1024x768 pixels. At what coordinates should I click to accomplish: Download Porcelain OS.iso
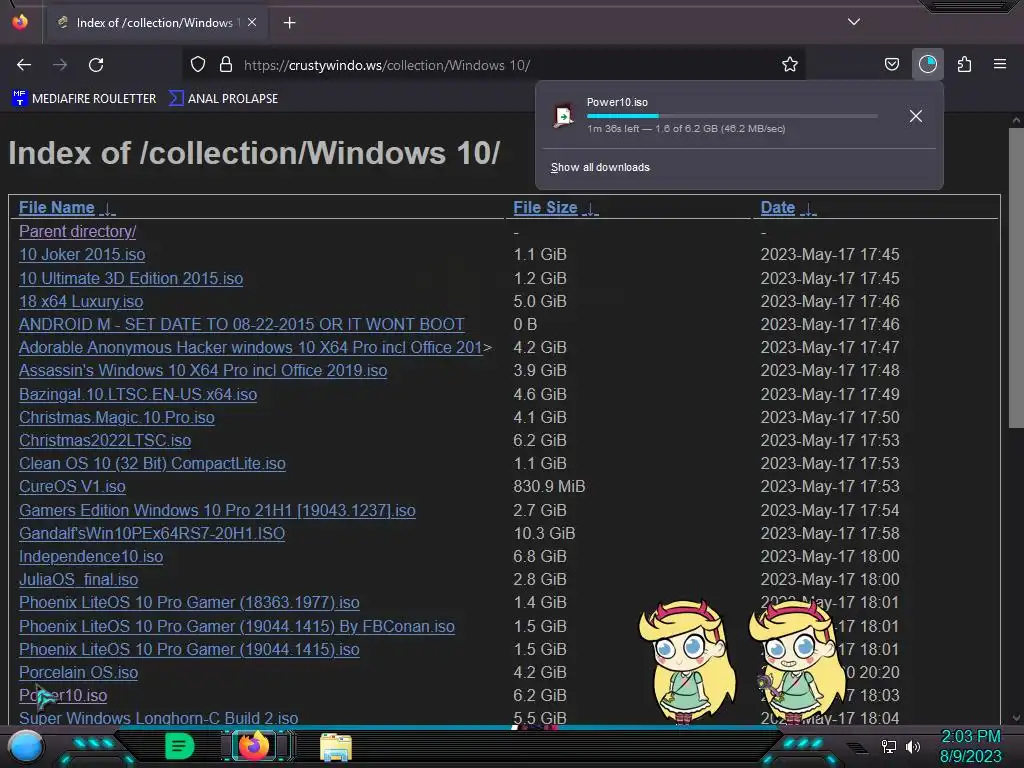coord(78,672)
